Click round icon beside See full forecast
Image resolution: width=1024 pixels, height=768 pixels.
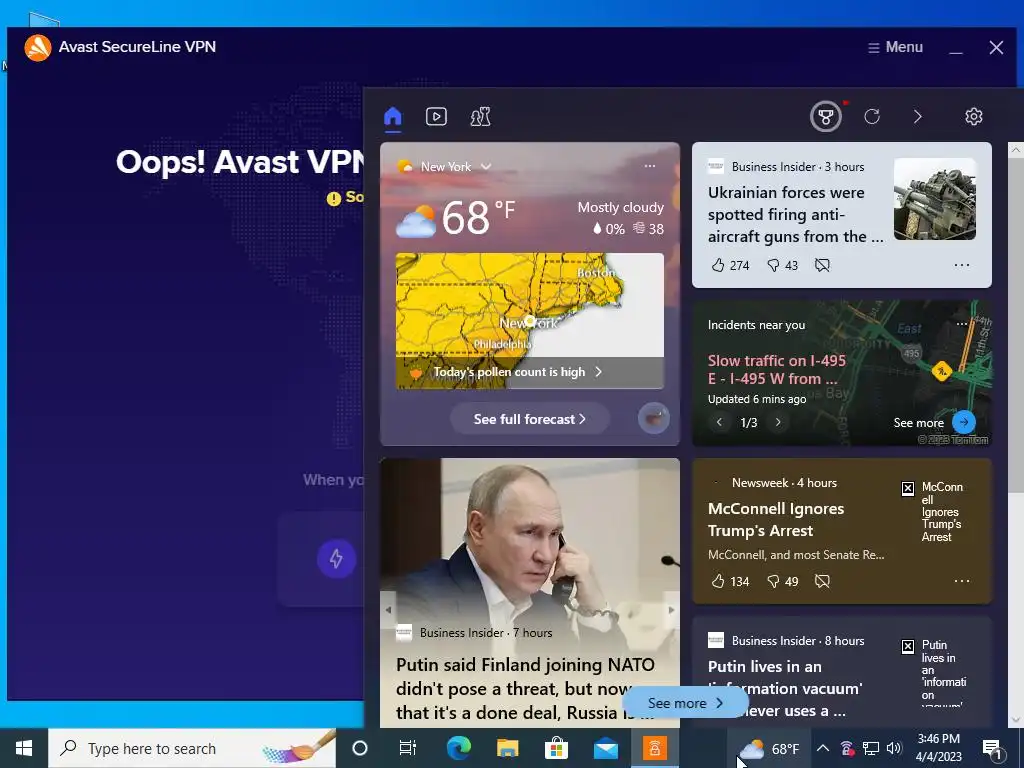654,419
